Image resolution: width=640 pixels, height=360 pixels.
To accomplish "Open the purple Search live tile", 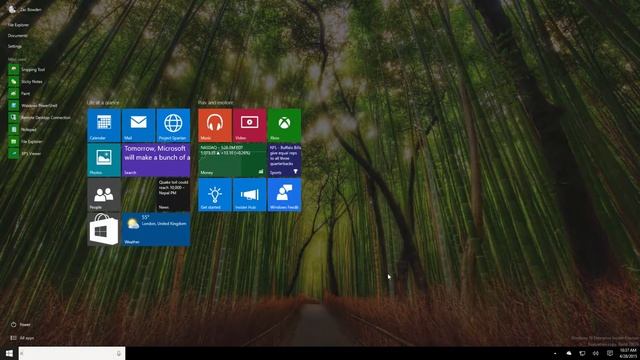I will click(156, 160).
